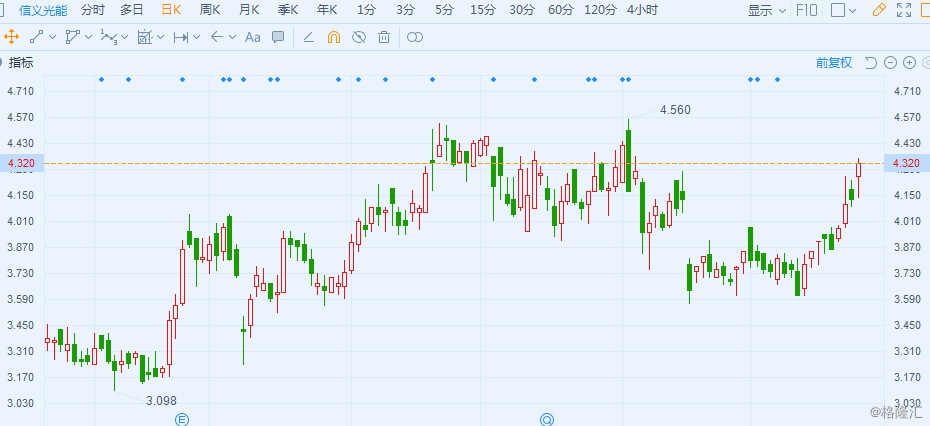The image size is (930, 426).
Task: Click the 前复权 adjustment link
Action: [x=834, y=62]
